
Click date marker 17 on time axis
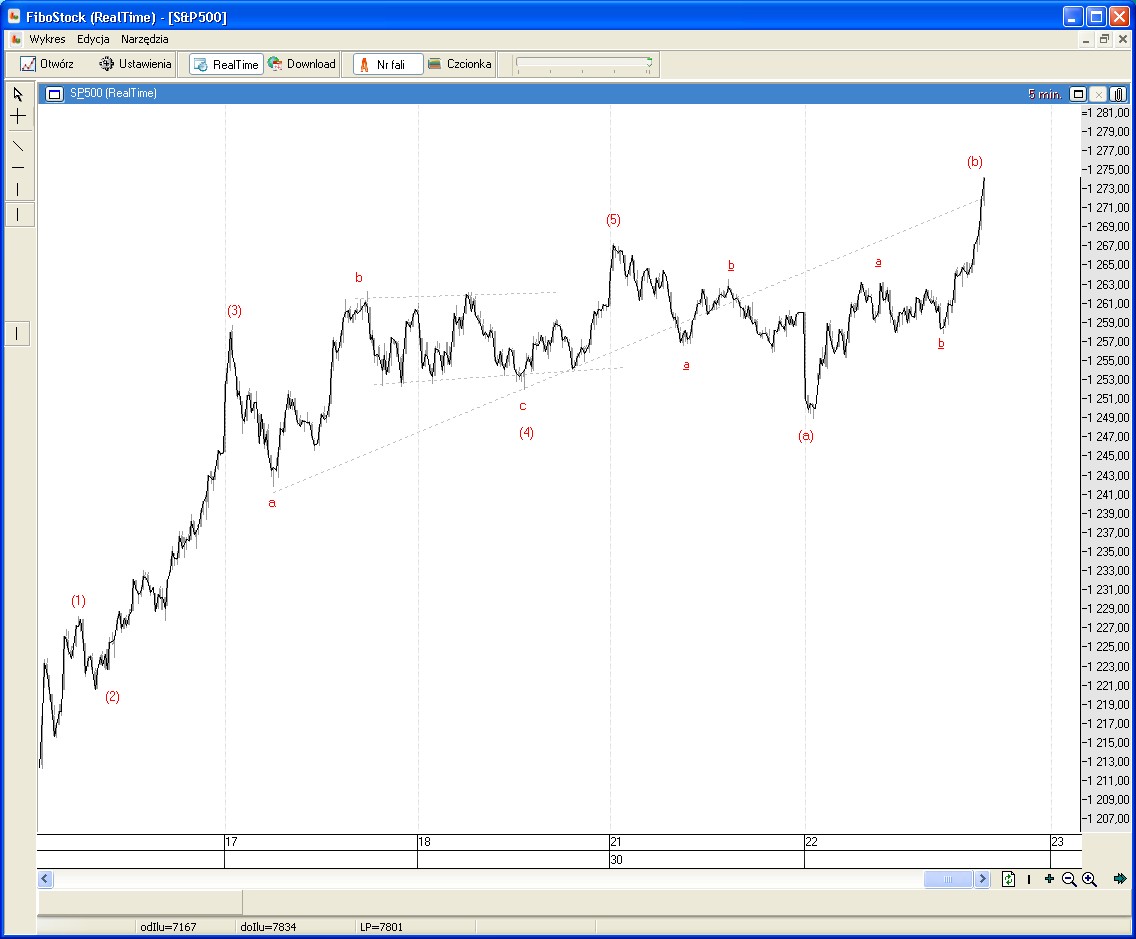pos(232,842)
